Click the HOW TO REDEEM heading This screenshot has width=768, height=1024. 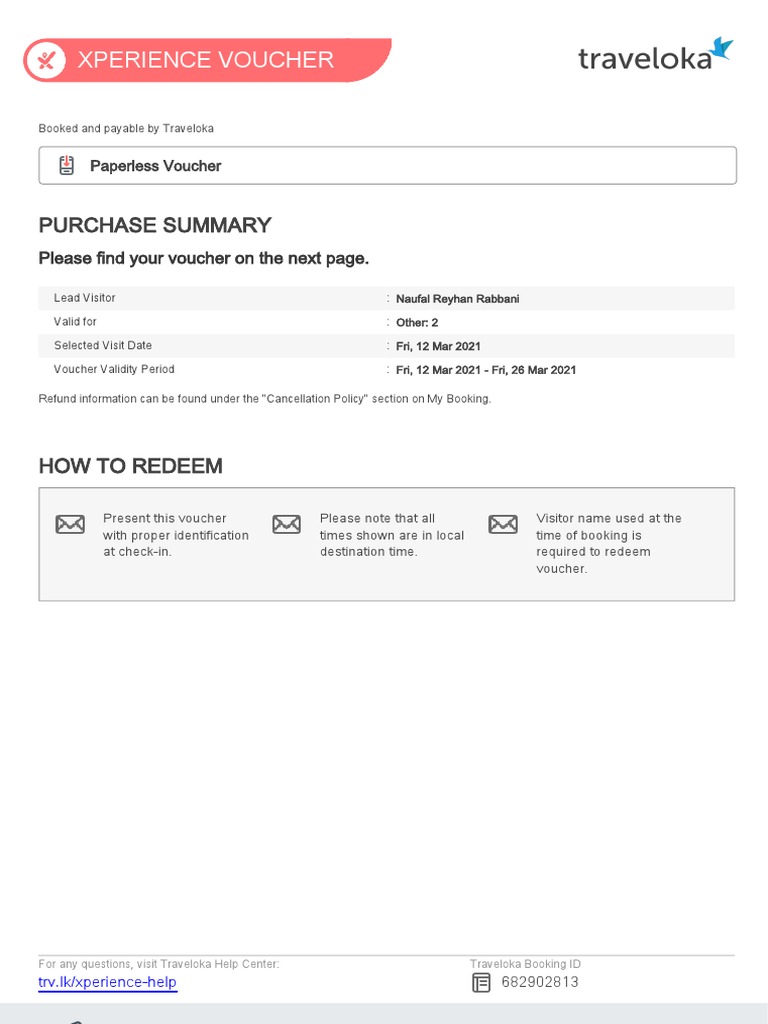click(131, 466)
